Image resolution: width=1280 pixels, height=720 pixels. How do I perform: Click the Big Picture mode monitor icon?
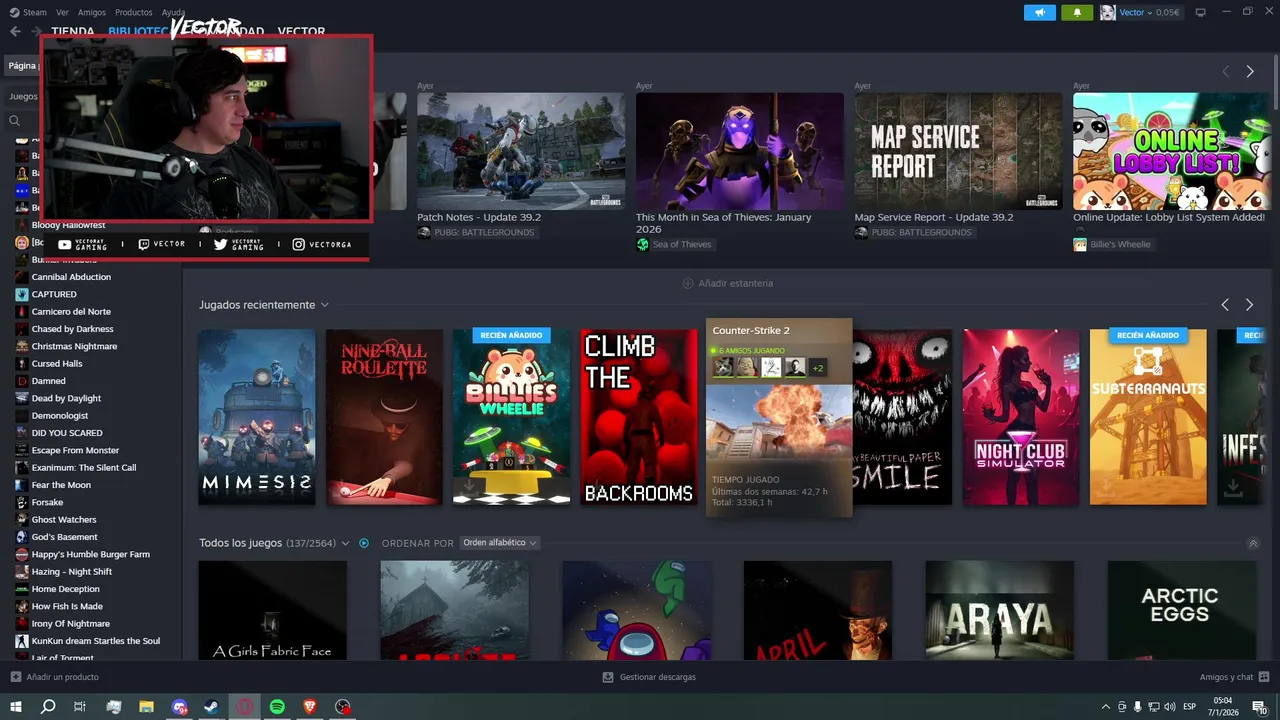(1200, 12)
